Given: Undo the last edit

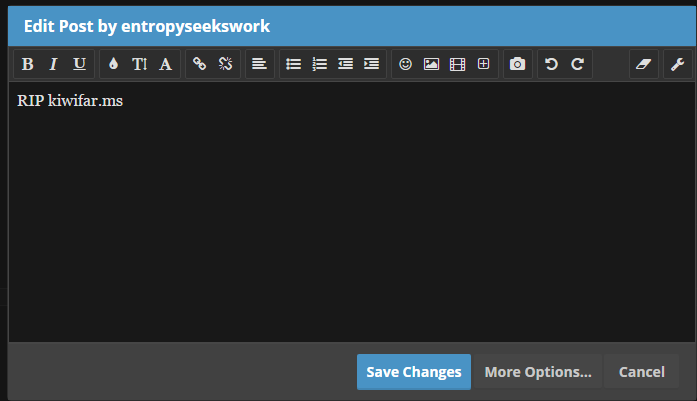Looking at the screenshot, I should pyautogui.click(x=552, y=64).
